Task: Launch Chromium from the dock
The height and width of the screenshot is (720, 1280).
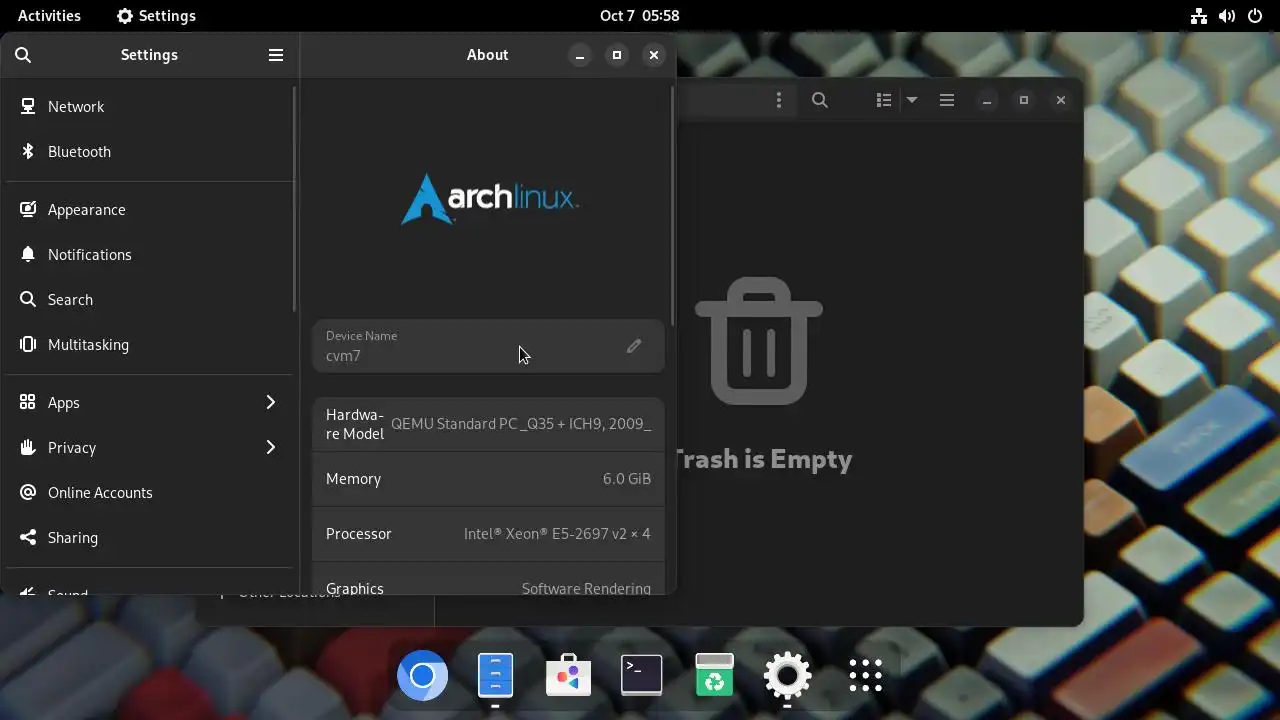Action: pyautogui.click(x=422, y=677)
